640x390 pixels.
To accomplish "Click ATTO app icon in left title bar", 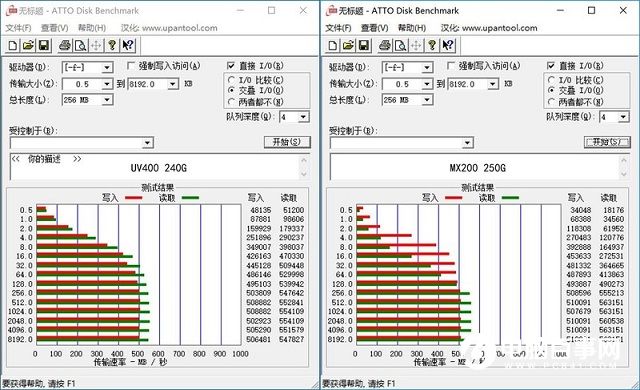I will pos(11,11).
